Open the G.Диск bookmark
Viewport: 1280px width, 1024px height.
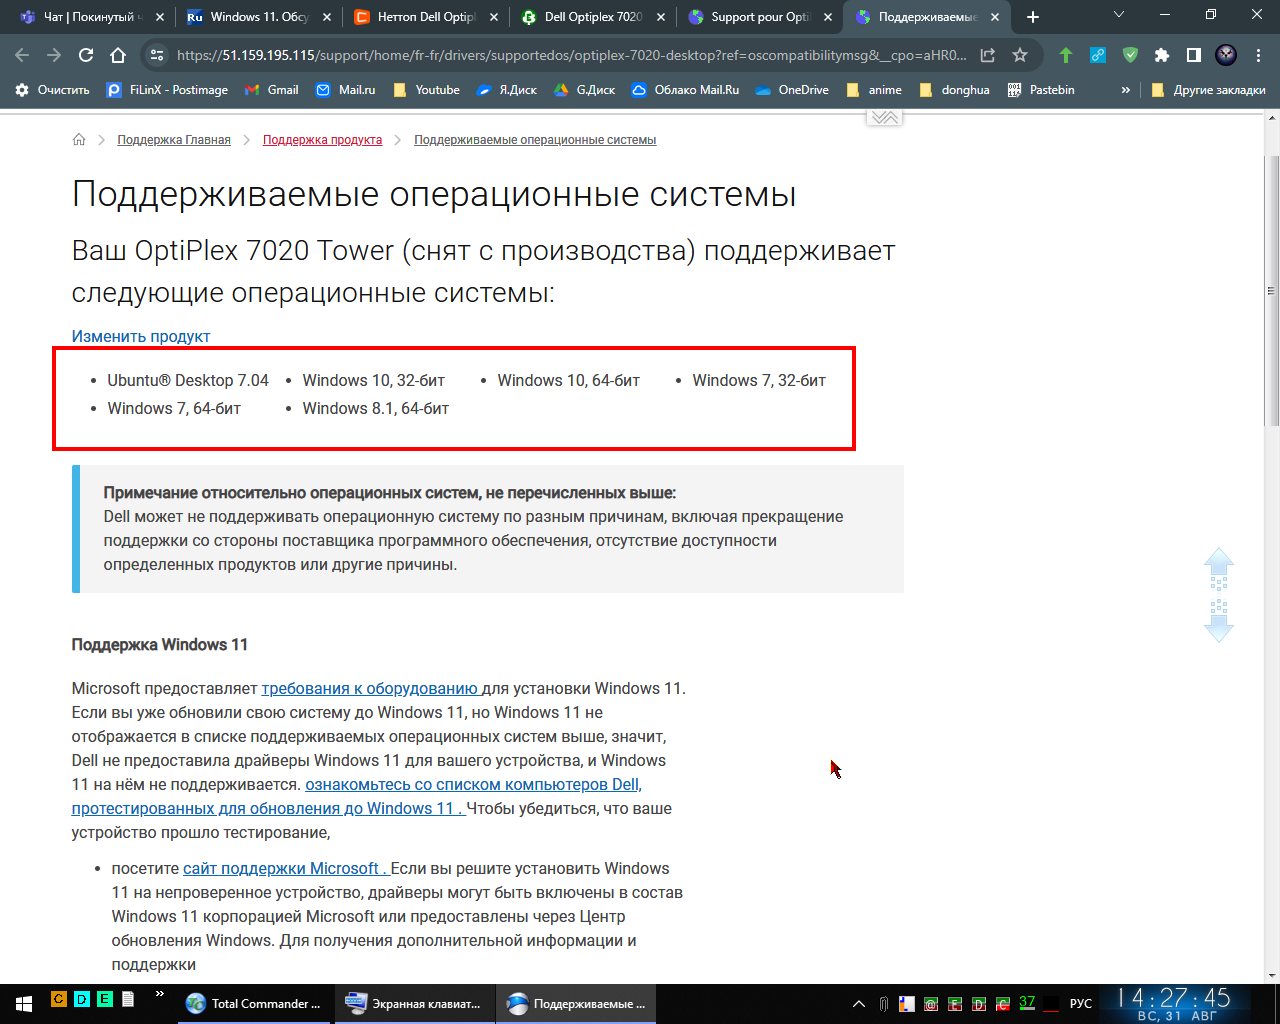(x=584, y=90)
